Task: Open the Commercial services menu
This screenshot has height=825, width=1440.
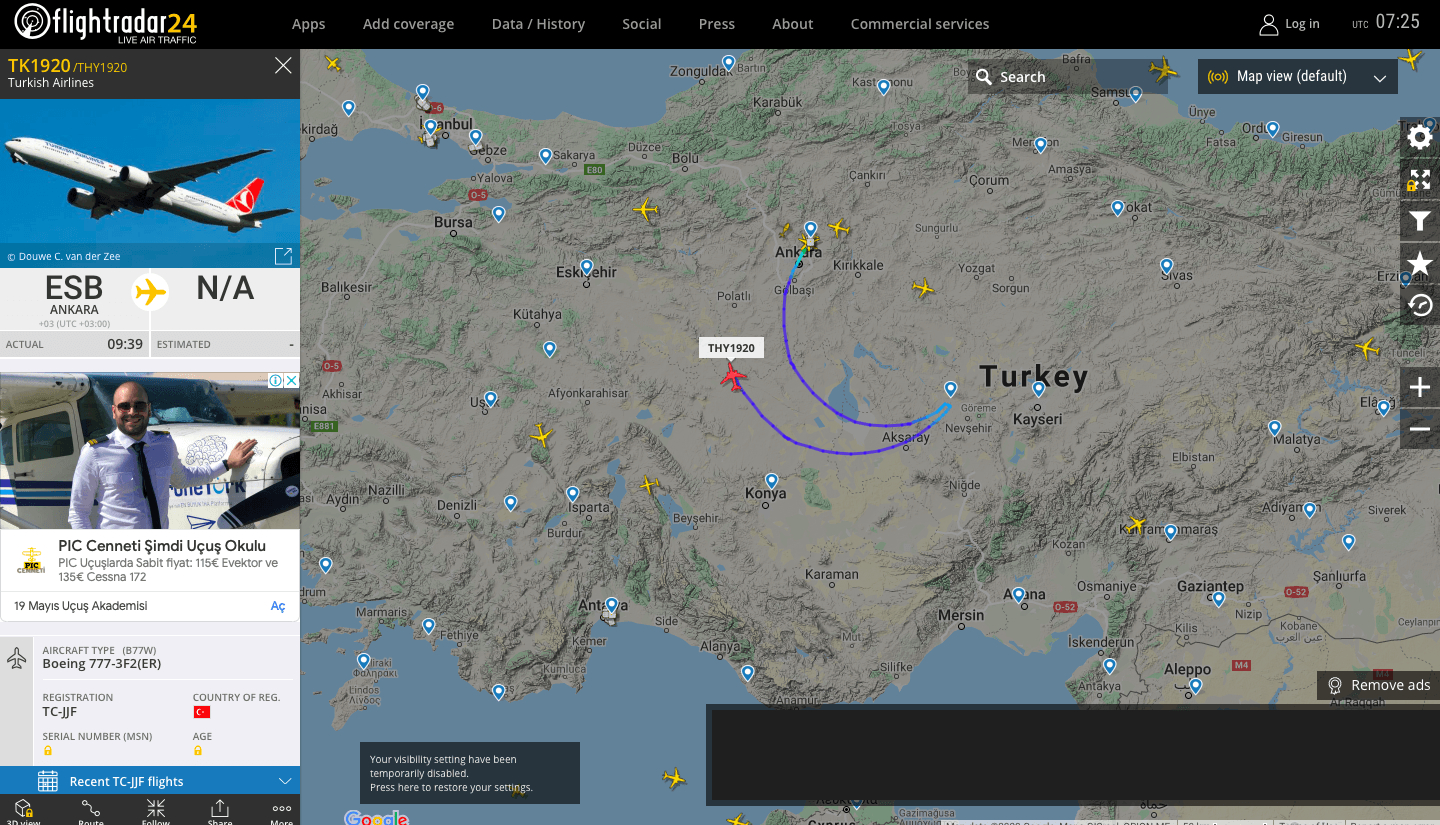Action: pyautogui.click(x=920, y=24)
